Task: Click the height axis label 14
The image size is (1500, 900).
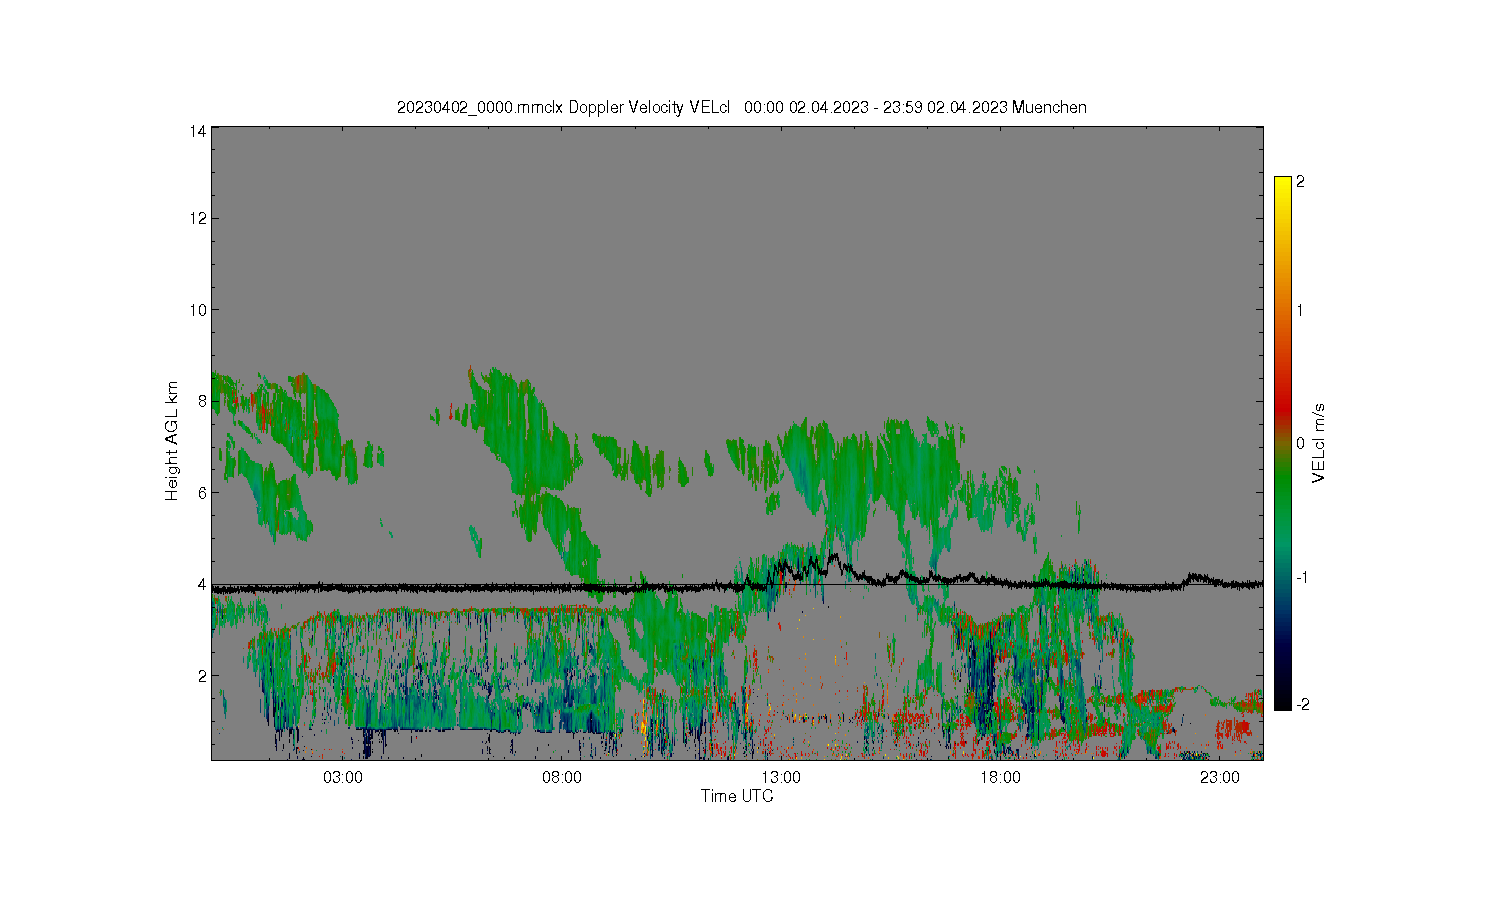Action: tap(198, 131)
